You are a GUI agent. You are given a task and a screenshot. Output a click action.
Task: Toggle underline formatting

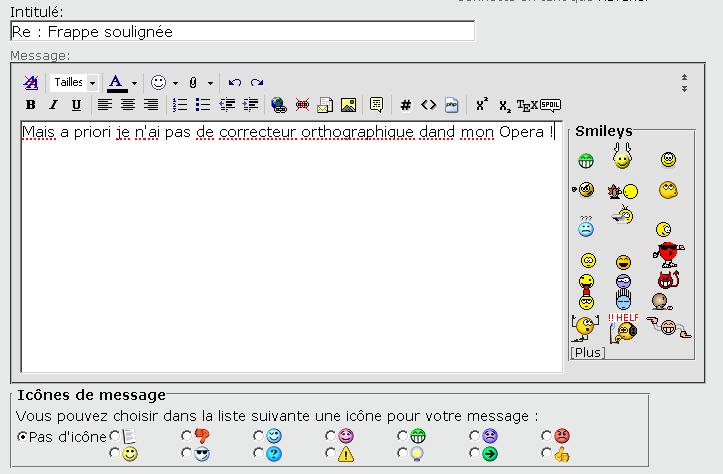[x=76, y=105]
